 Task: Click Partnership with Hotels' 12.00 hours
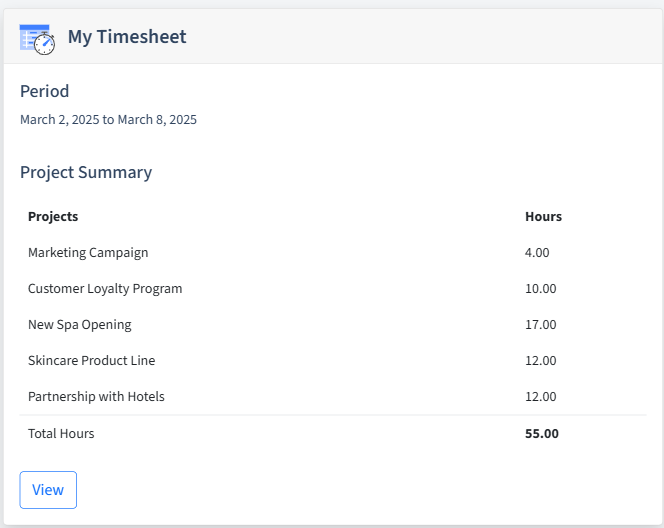click(x=541, y=396)
